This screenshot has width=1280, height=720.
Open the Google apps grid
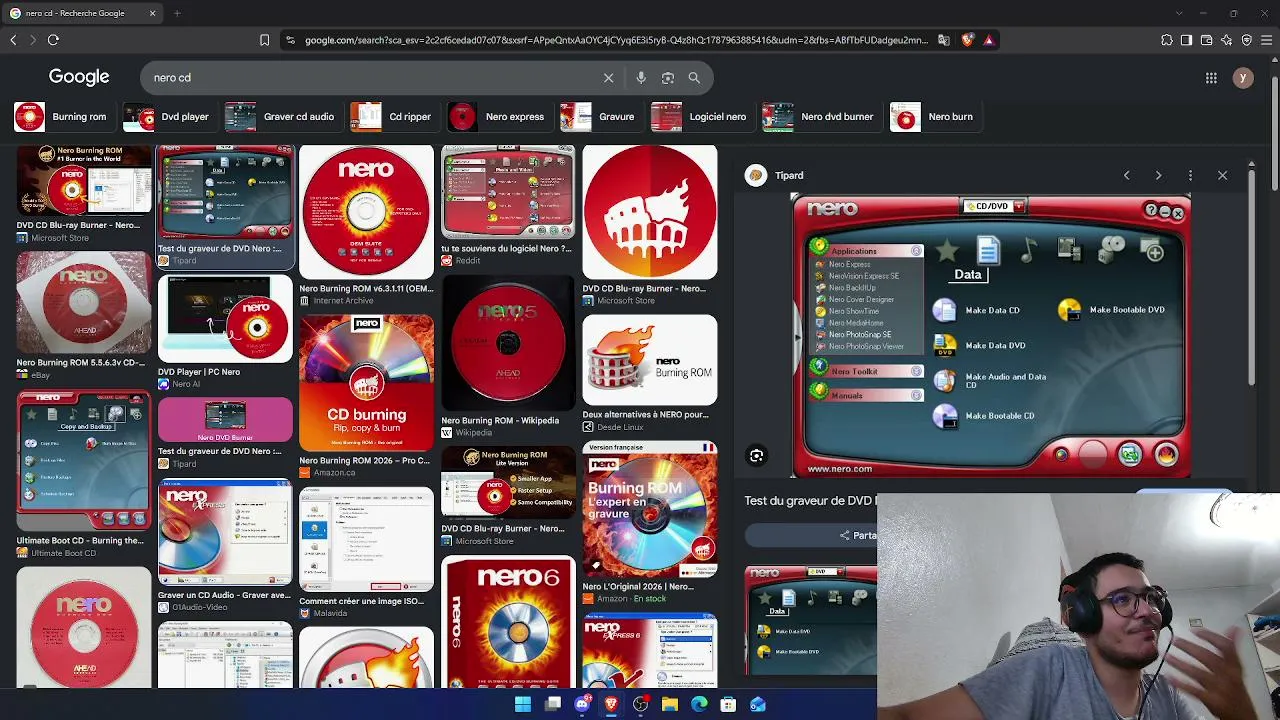[1211, 78]
